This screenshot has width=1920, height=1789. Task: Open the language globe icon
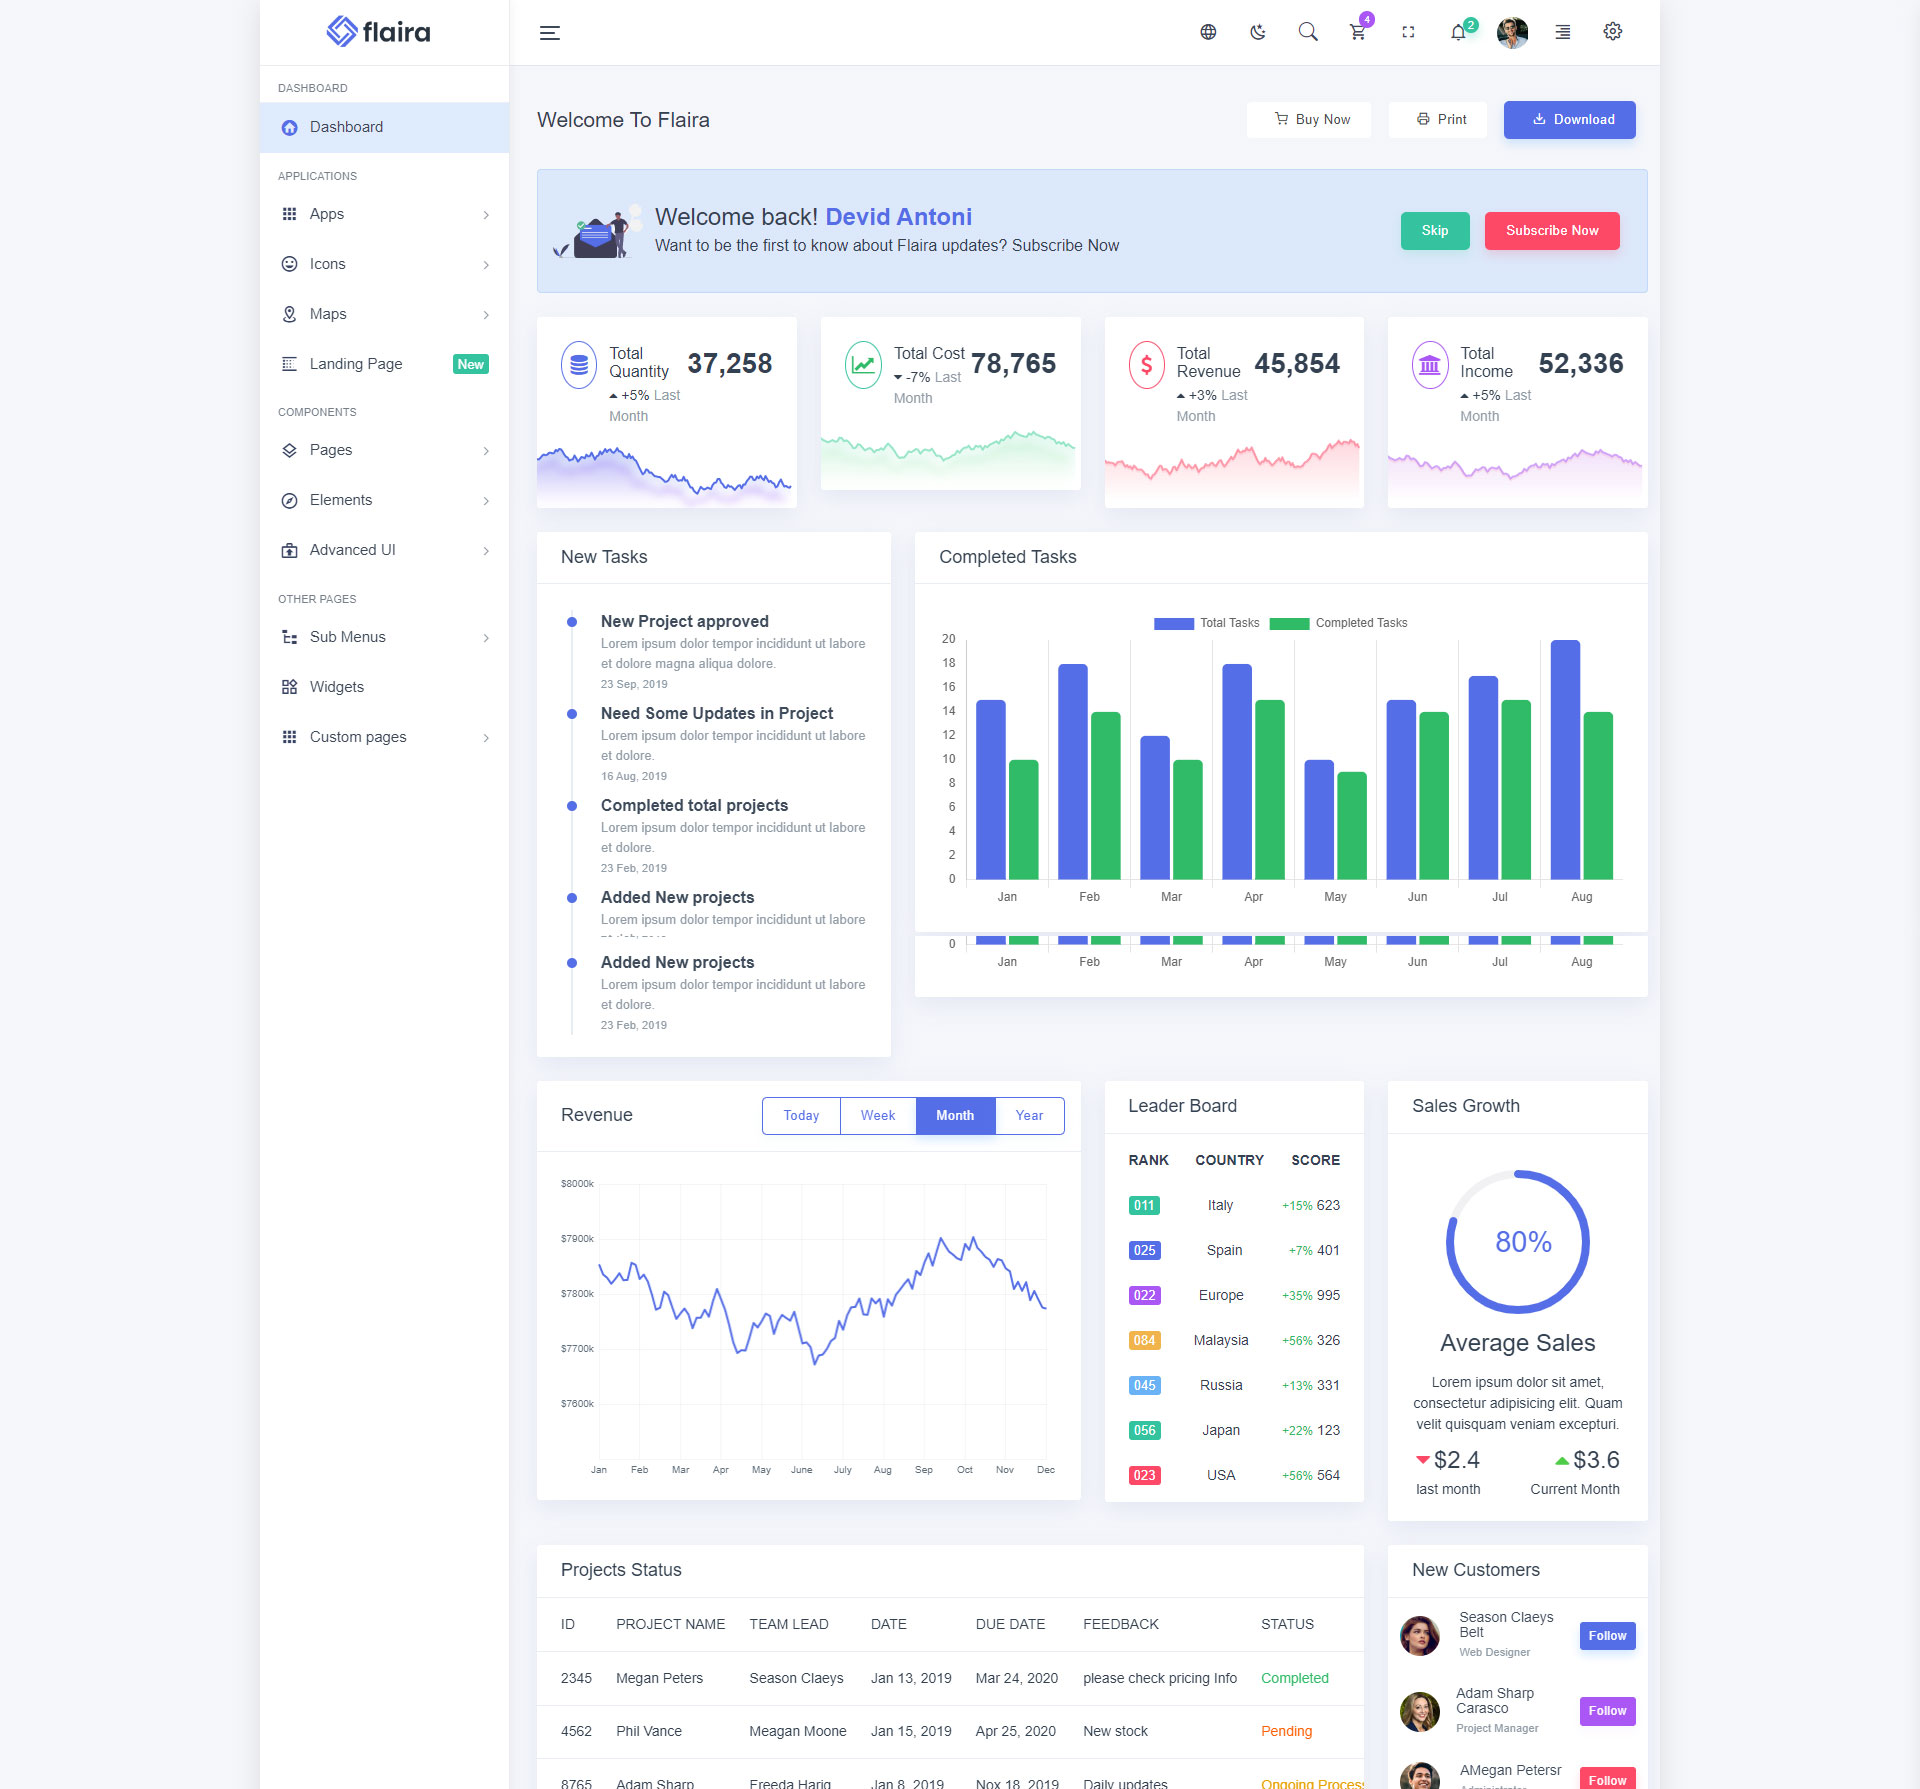click(x=1208, y=32)
